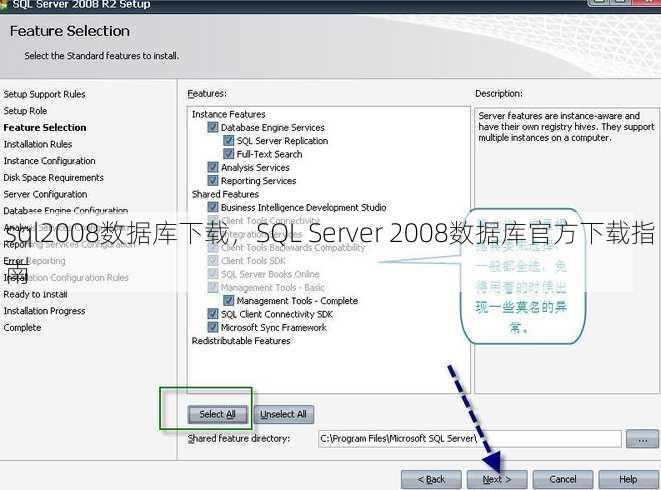Click the Select All button
Screen dimensions: 661x490
(x=218, y=414)
